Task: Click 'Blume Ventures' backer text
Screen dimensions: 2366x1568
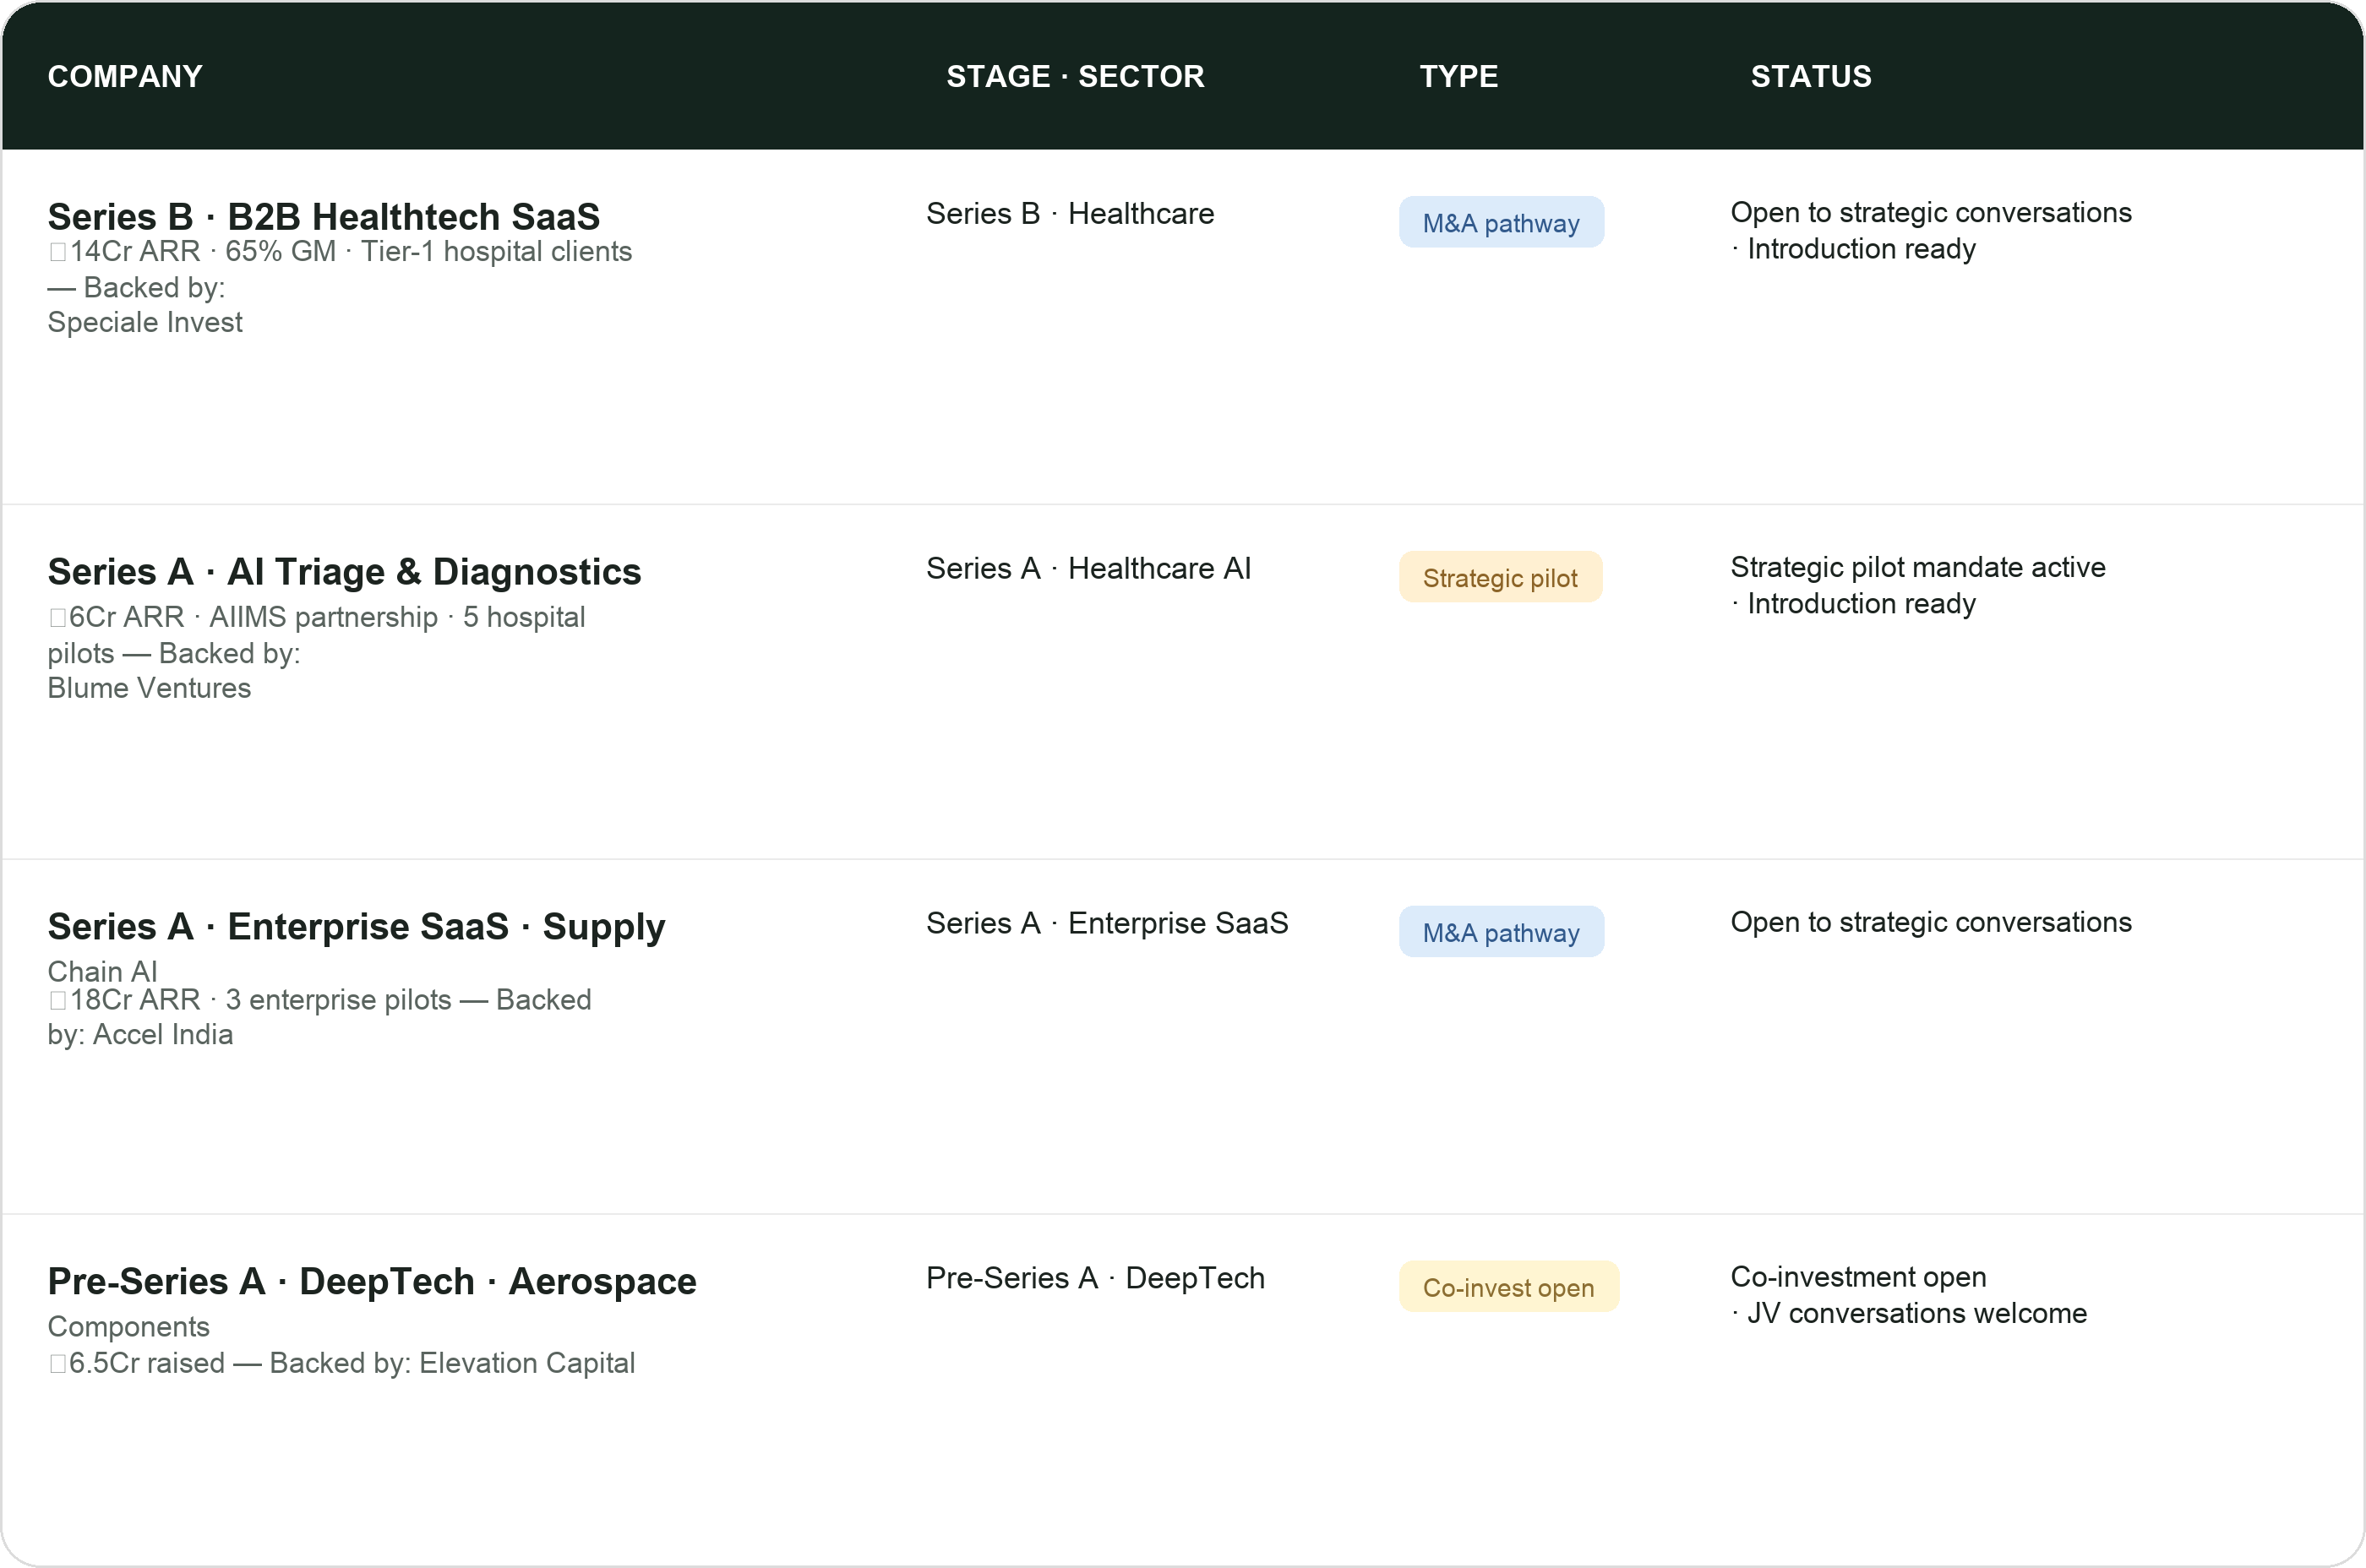Action: (149, 688)
